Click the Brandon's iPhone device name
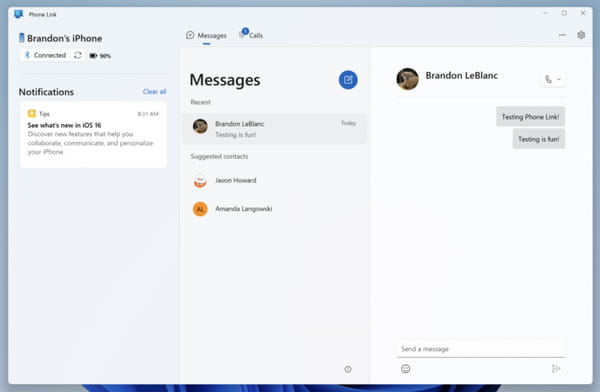The image size is (600, 392). point(65,38)
